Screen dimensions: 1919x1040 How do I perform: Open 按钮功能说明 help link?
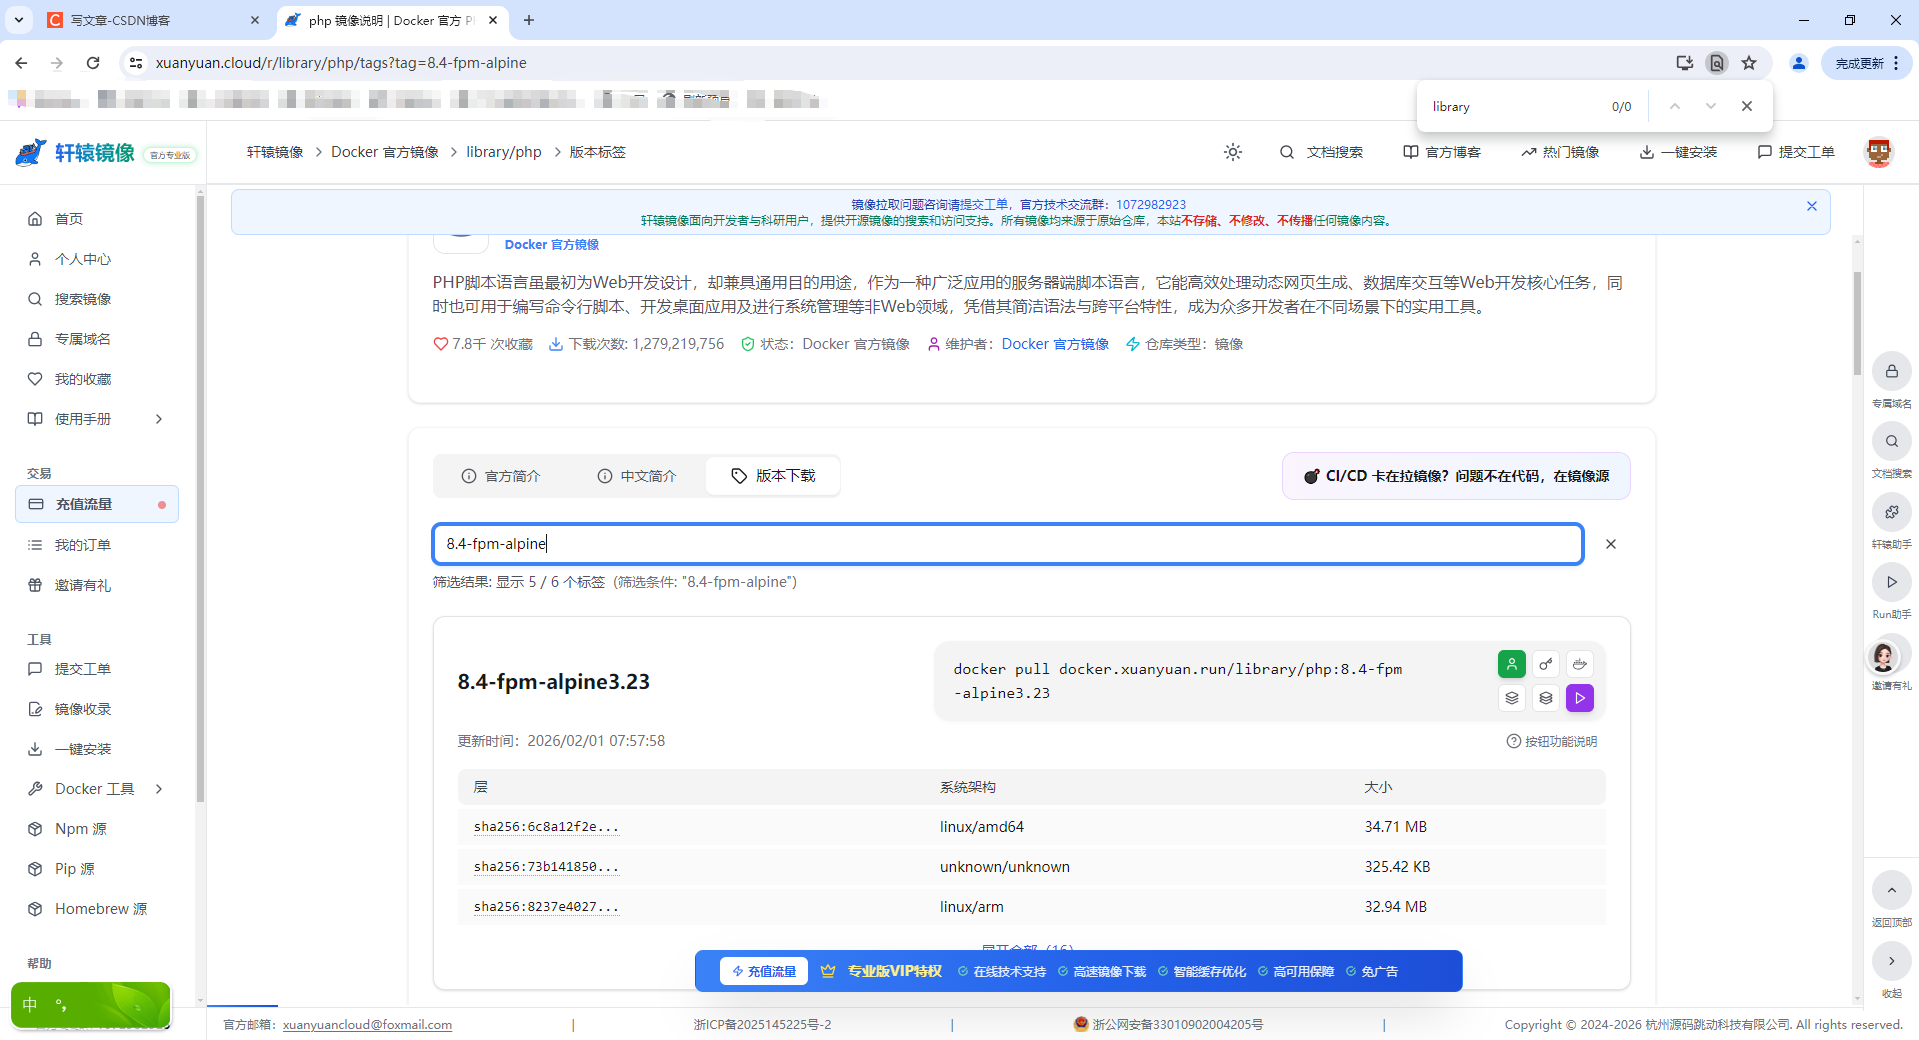pyautogui.click(x=1552, y=741)
